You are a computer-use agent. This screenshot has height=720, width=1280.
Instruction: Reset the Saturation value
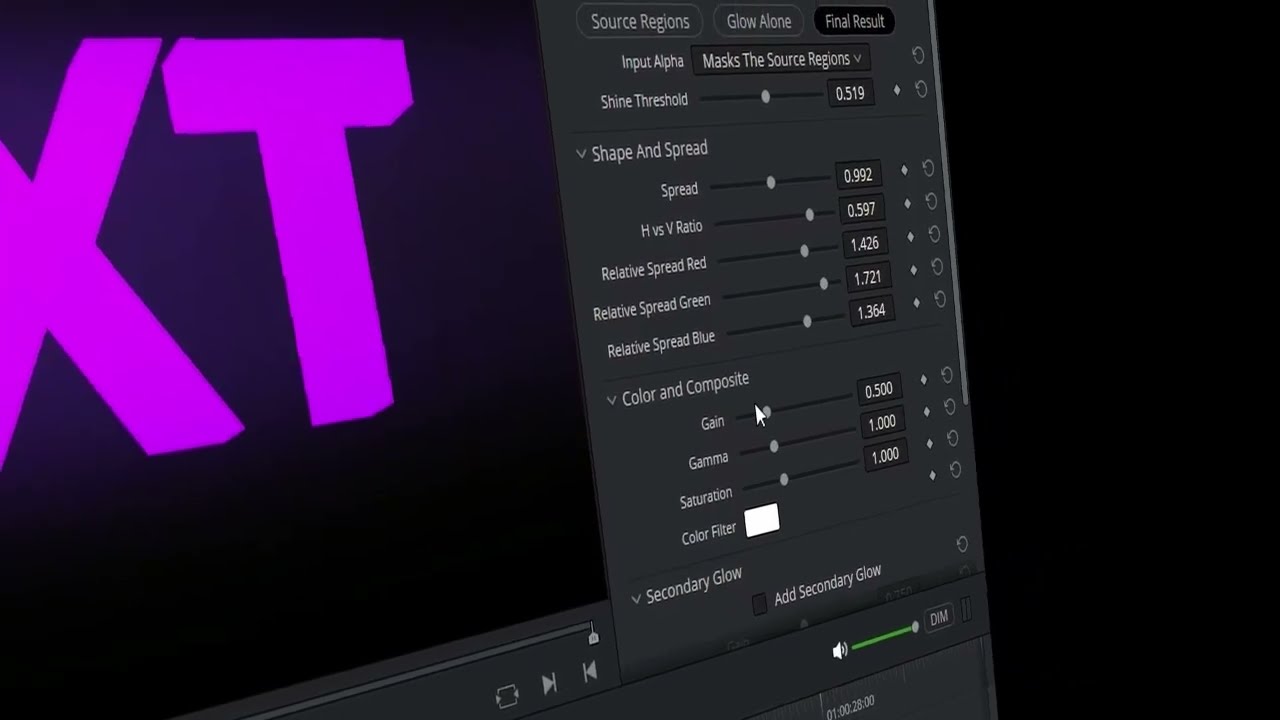point(953,438)
